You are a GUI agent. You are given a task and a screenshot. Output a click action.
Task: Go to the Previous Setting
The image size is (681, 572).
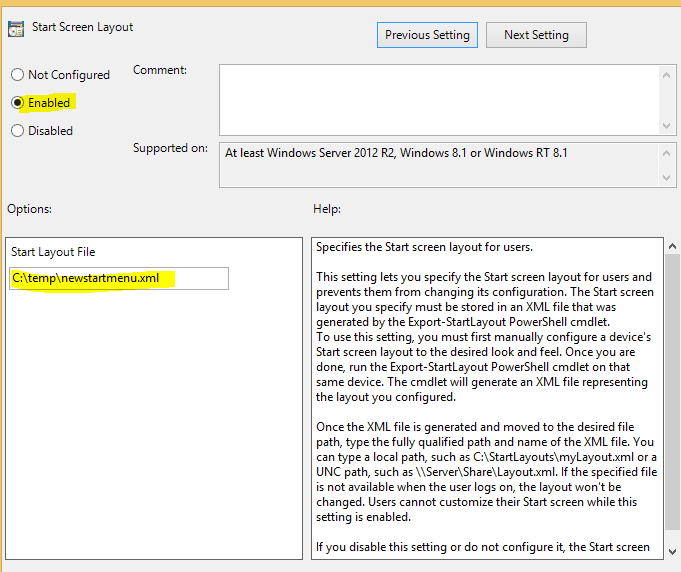(427, 35)
